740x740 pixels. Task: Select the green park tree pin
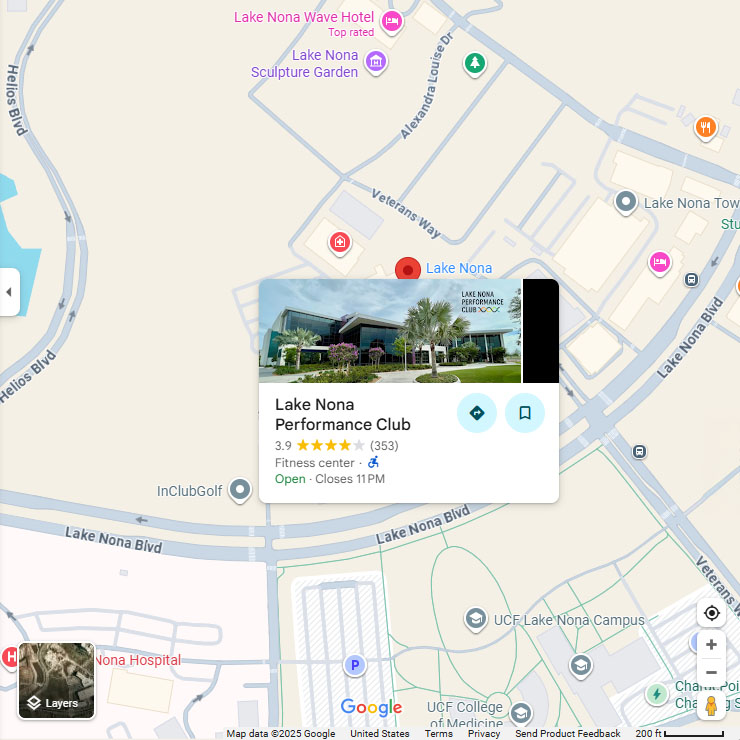pos(475,63)
